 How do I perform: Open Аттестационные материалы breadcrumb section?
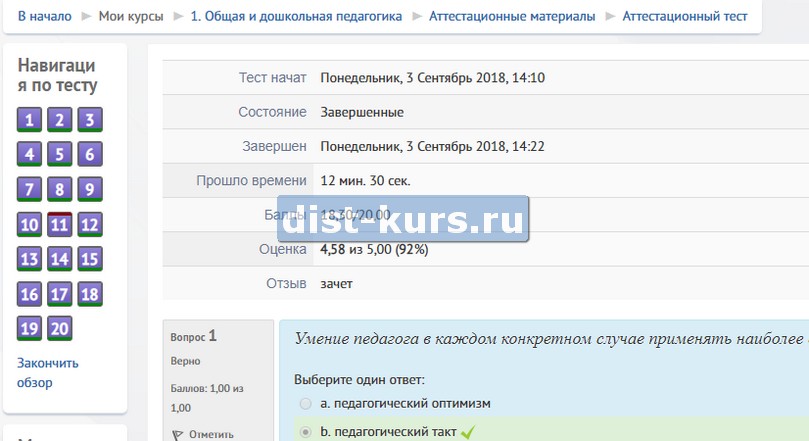click(511, 16)
